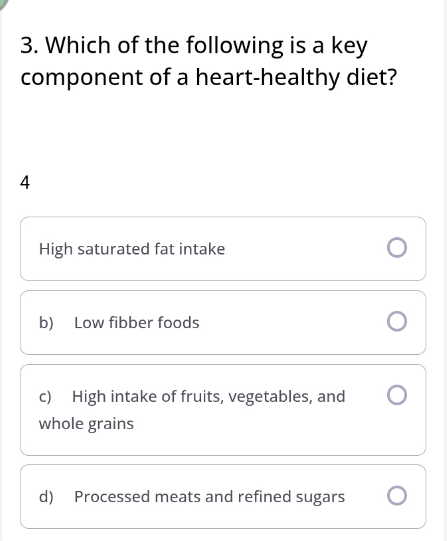Viewport: 447px width, 541px height.
Task: Click the 'Low fibber foods' answer text
Action: point(137,323)
